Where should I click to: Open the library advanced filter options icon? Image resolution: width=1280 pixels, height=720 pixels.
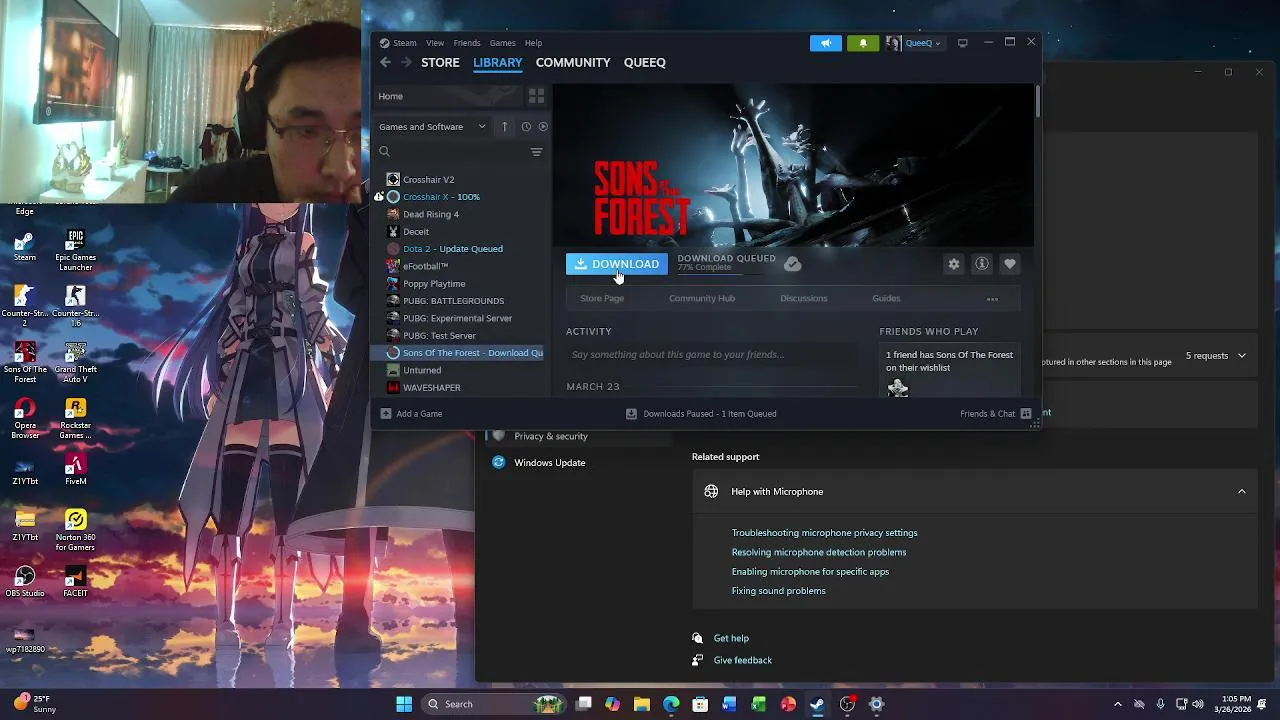pos(536,152)
